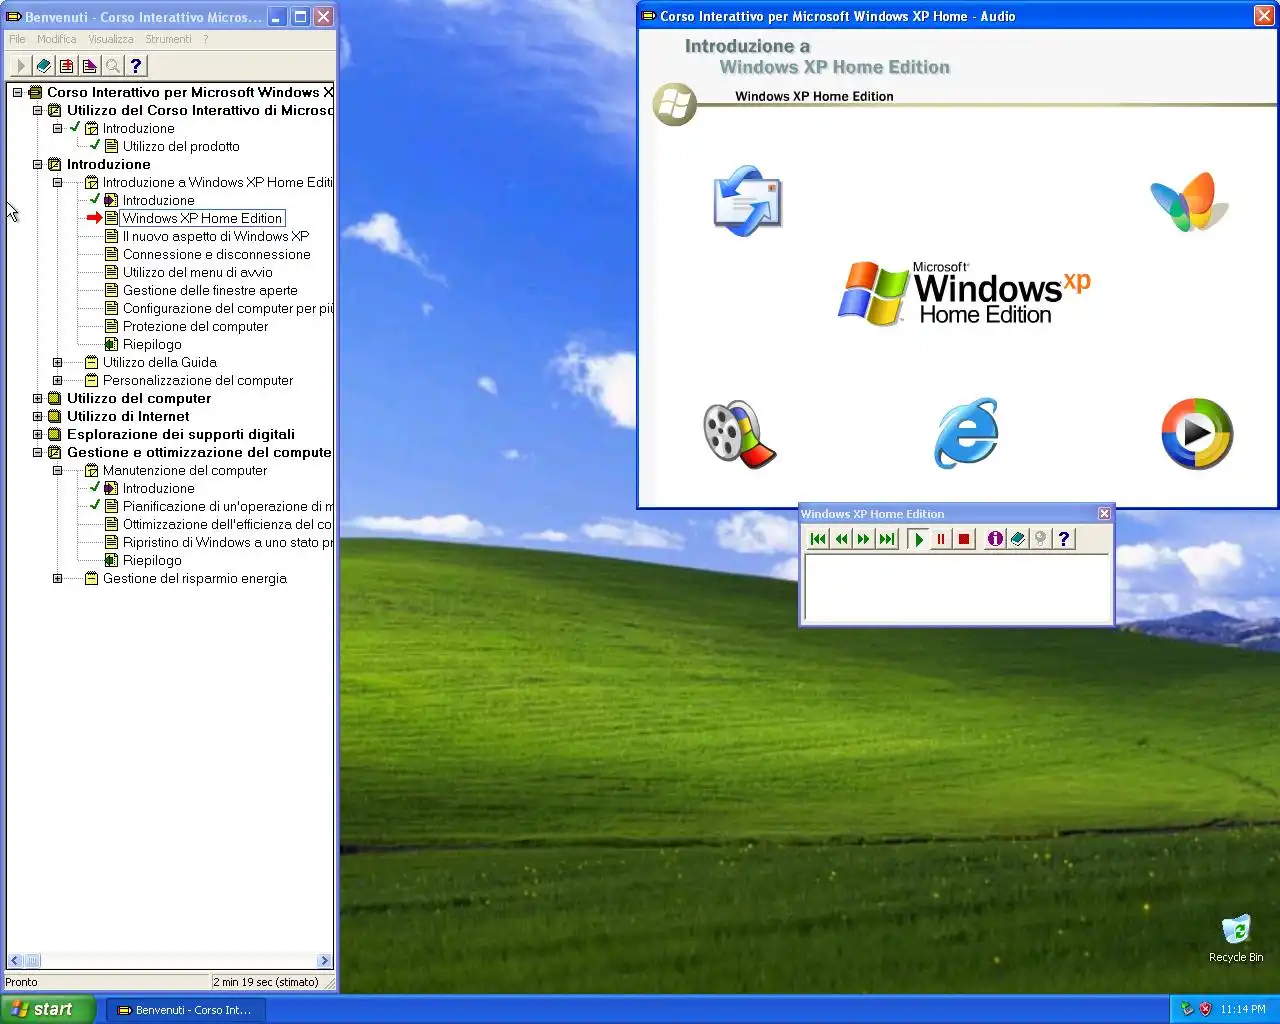Select Connessione e disconnessione lesson

click(x=216, y=254)
